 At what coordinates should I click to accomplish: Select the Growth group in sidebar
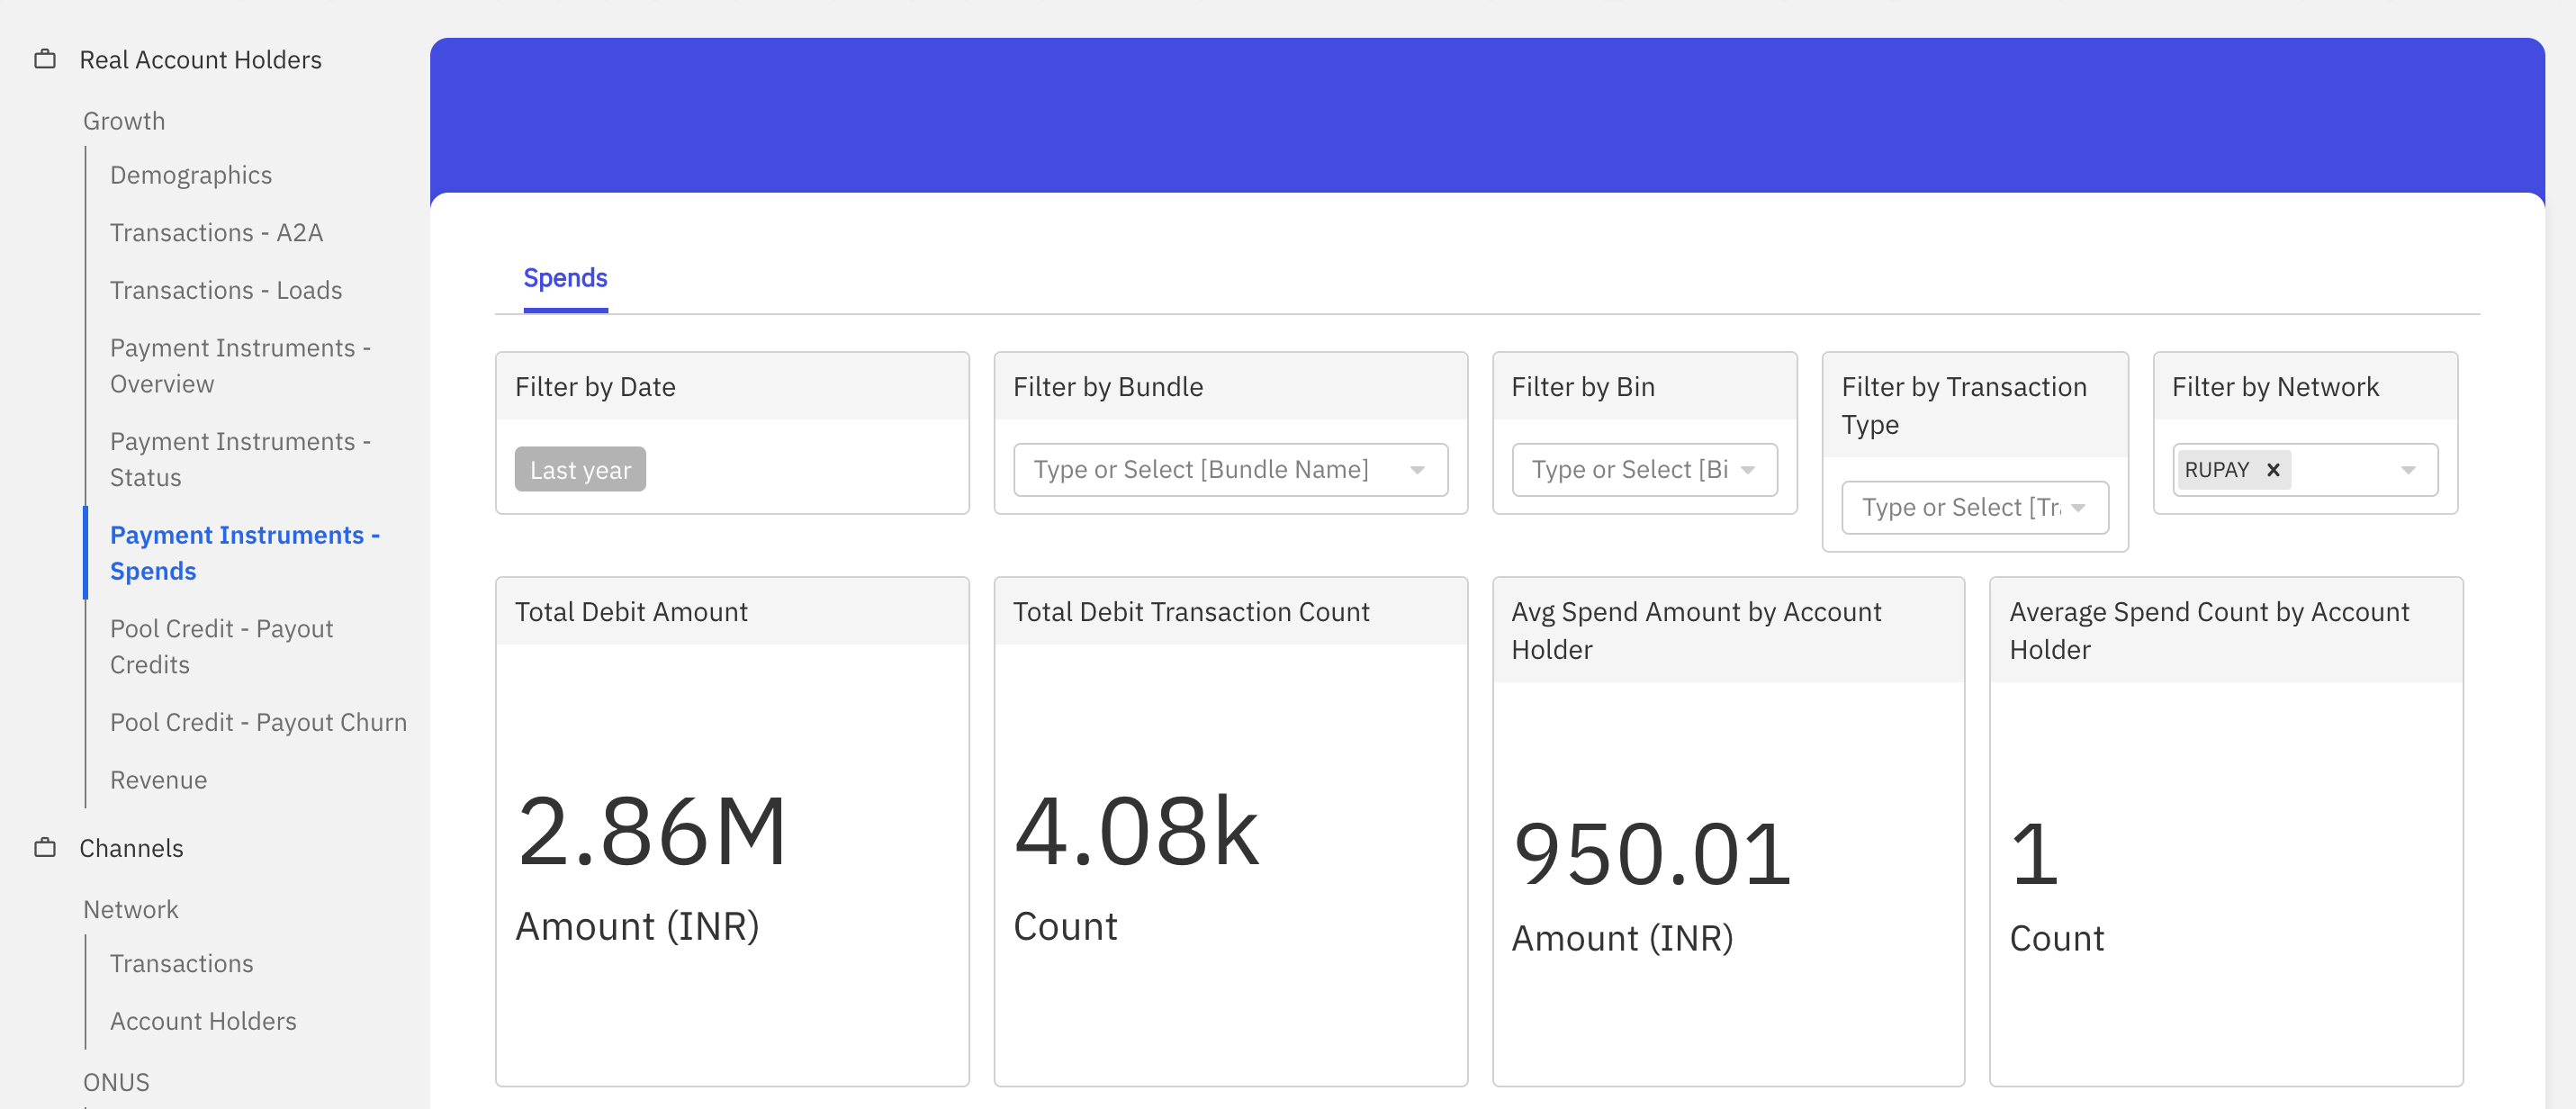click(x=124, y=121)
